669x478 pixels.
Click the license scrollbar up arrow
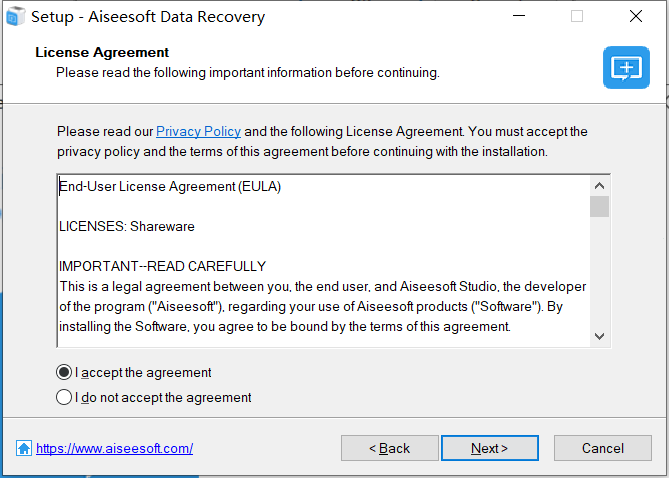(x=599, y=186)
